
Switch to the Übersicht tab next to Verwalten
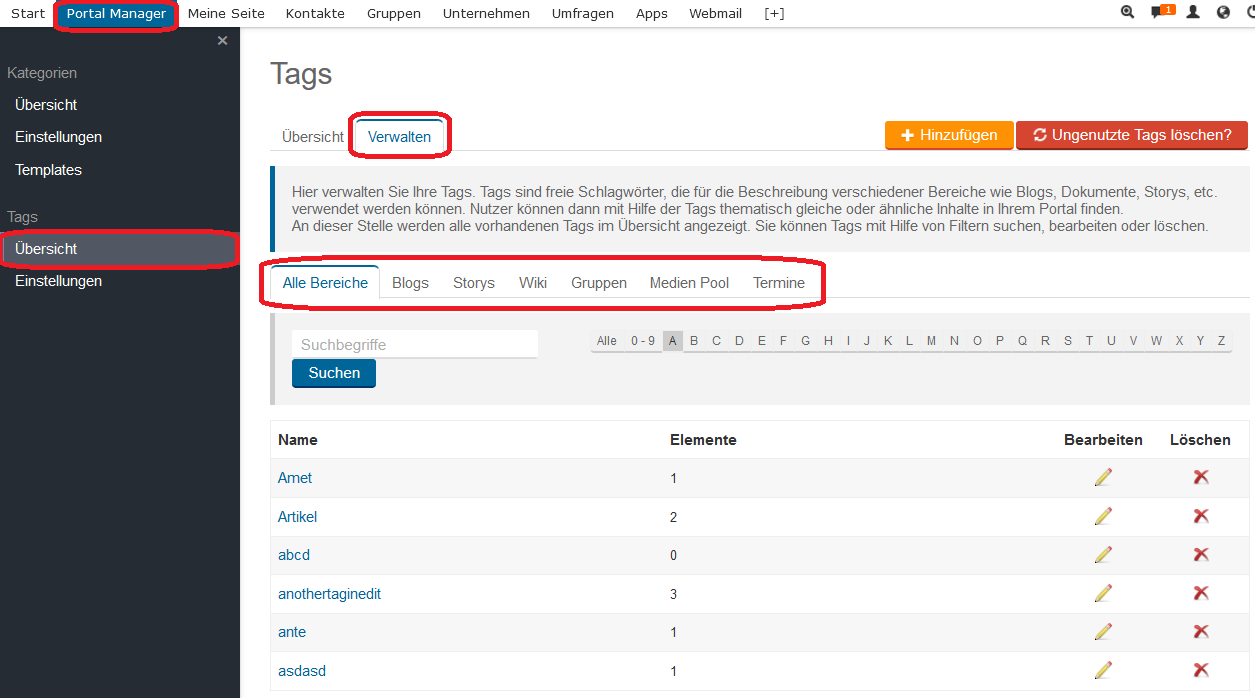click(x=312, y=136)
